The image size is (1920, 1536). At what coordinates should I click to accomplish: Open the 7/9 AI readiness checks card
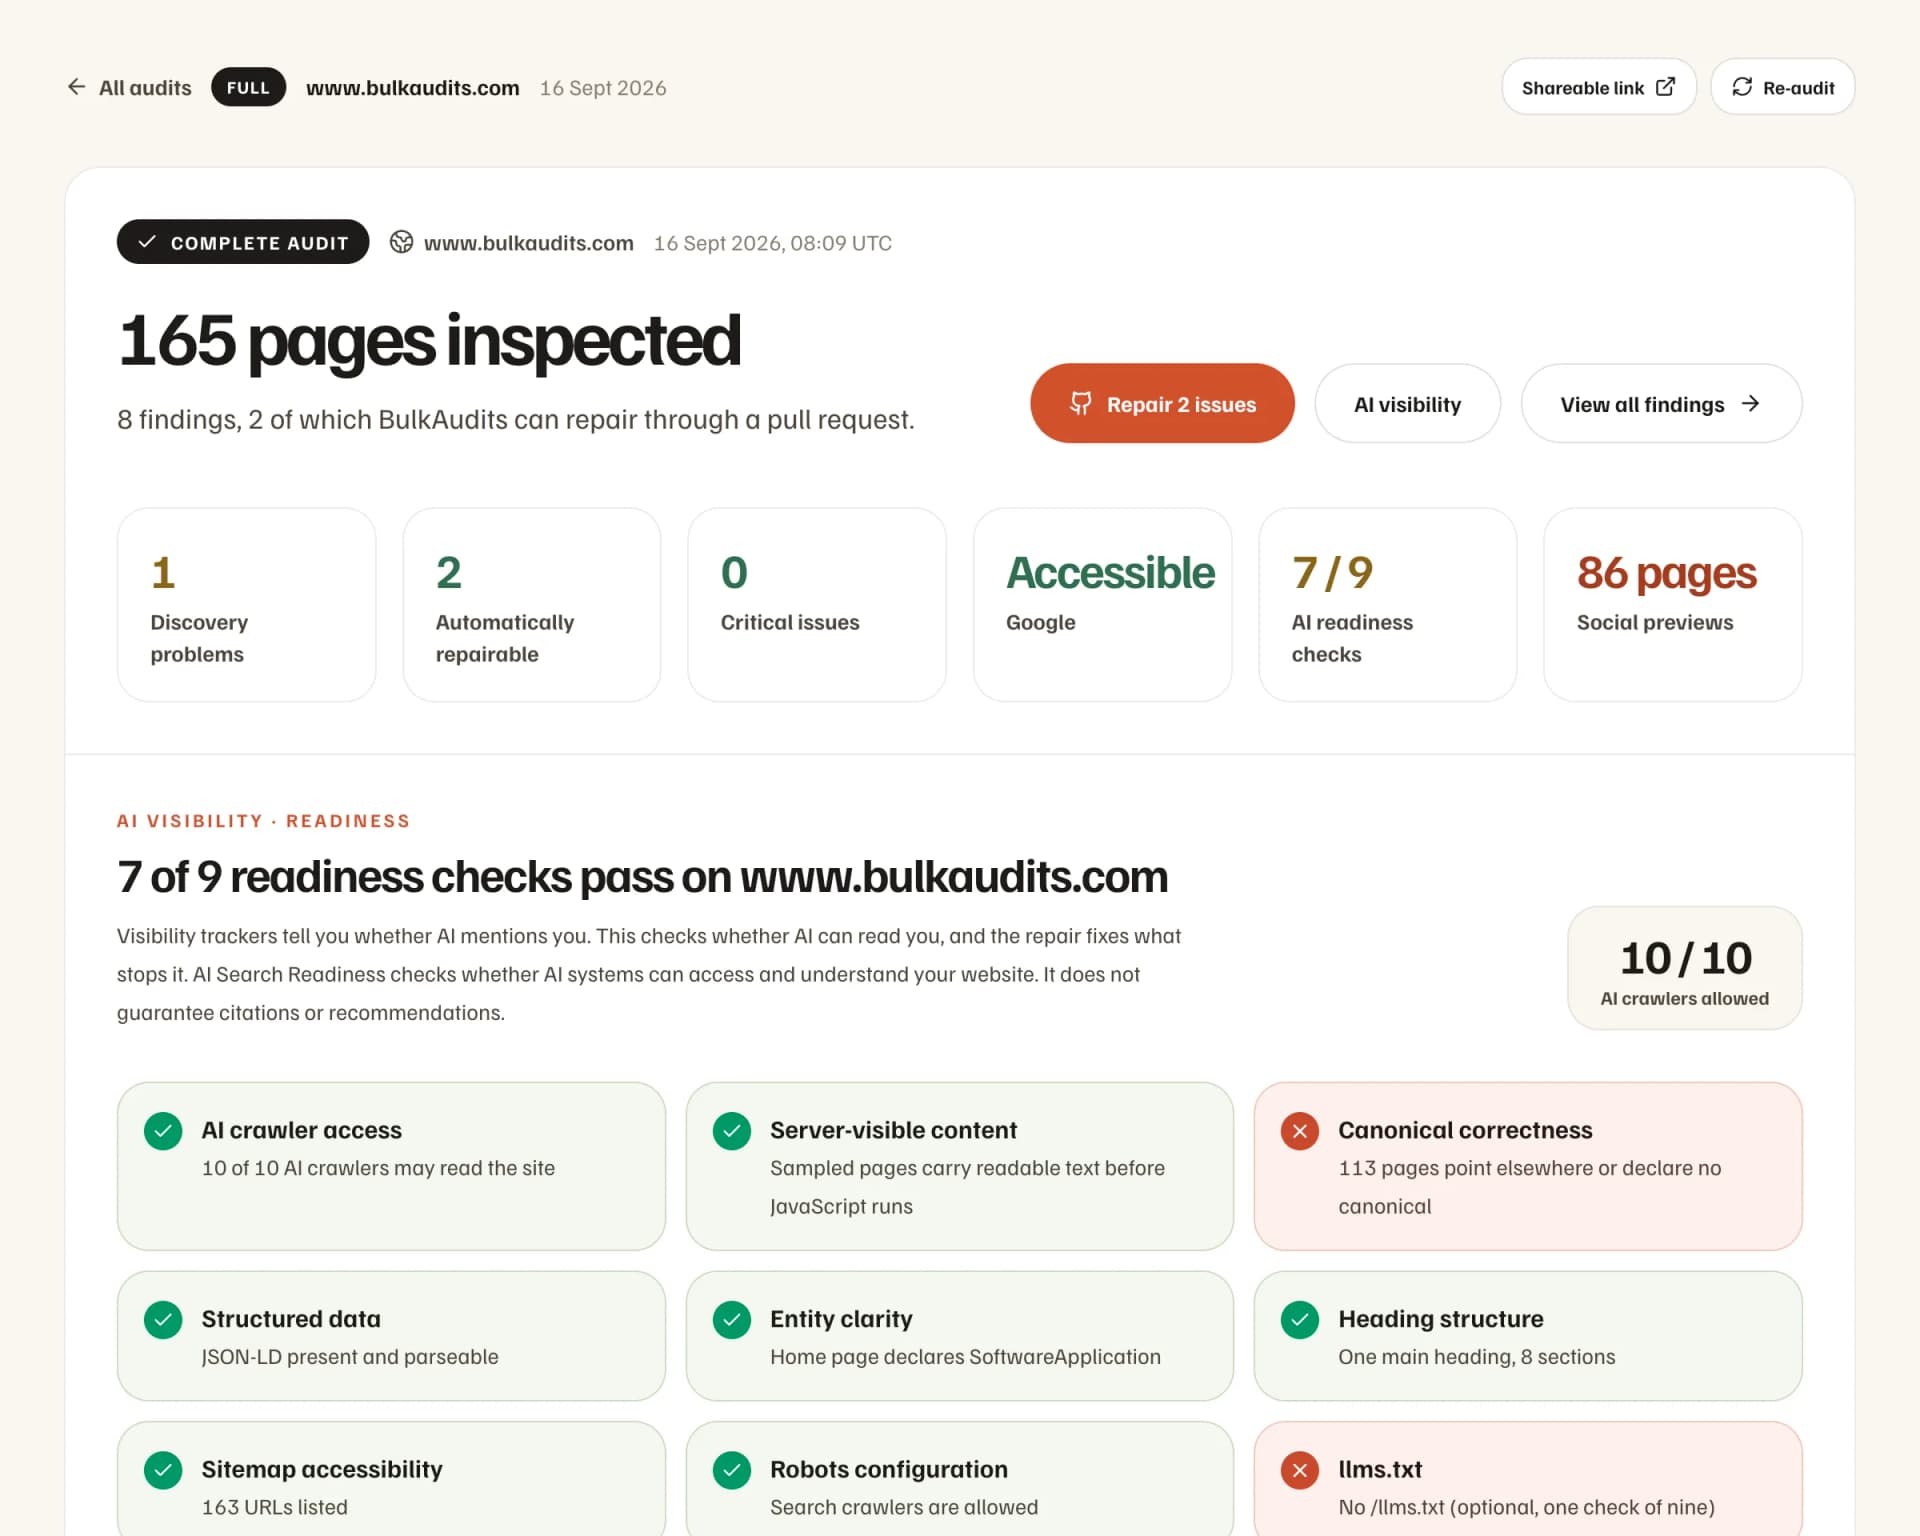(1387, 604)
